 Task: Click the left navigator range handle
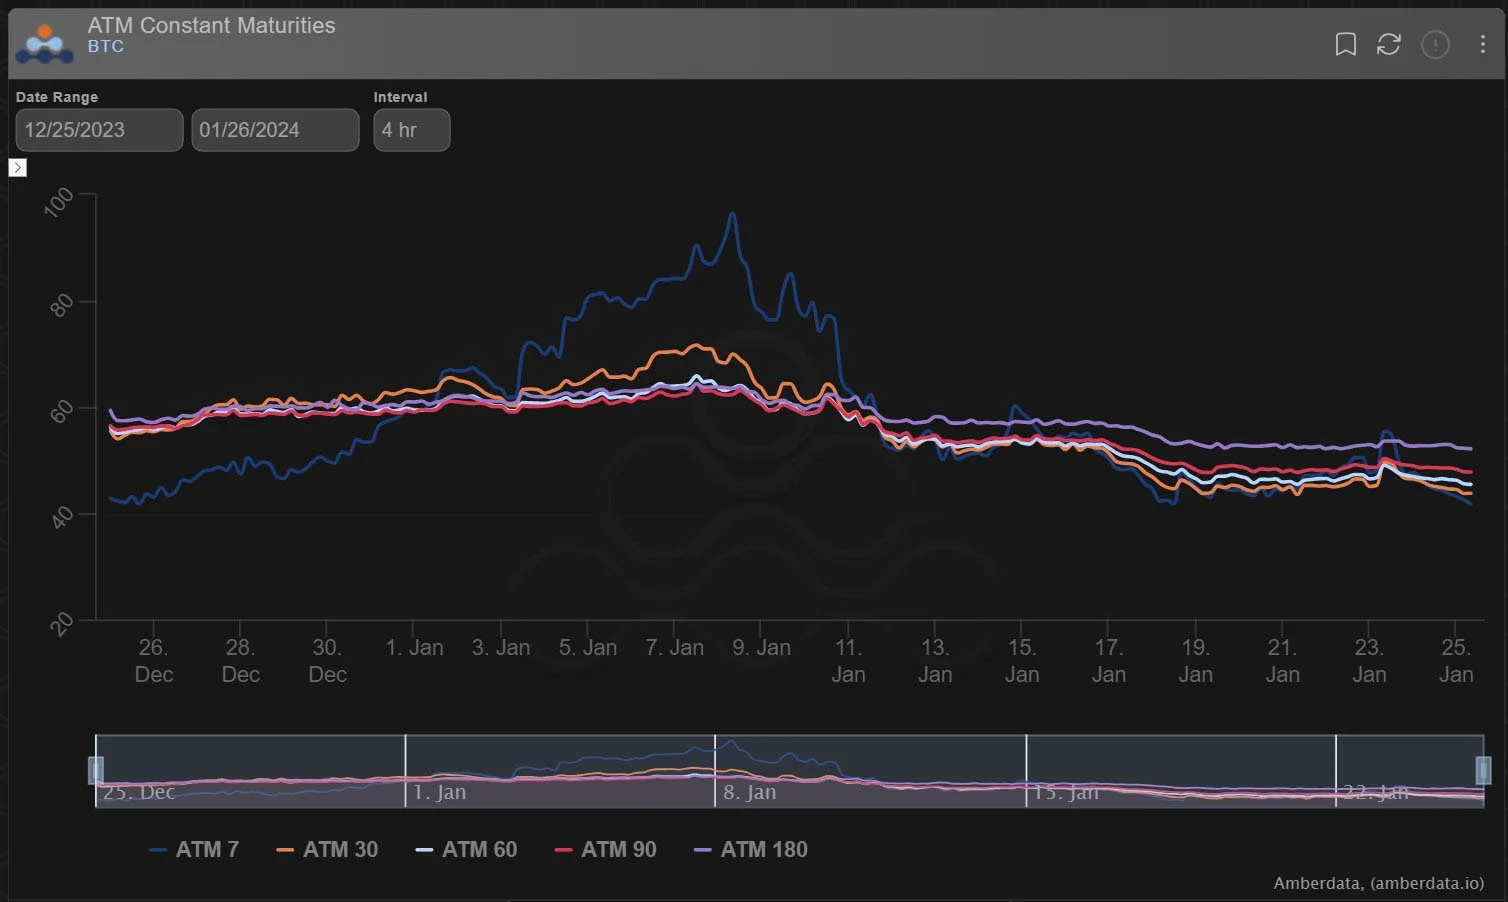pos(96,770)
